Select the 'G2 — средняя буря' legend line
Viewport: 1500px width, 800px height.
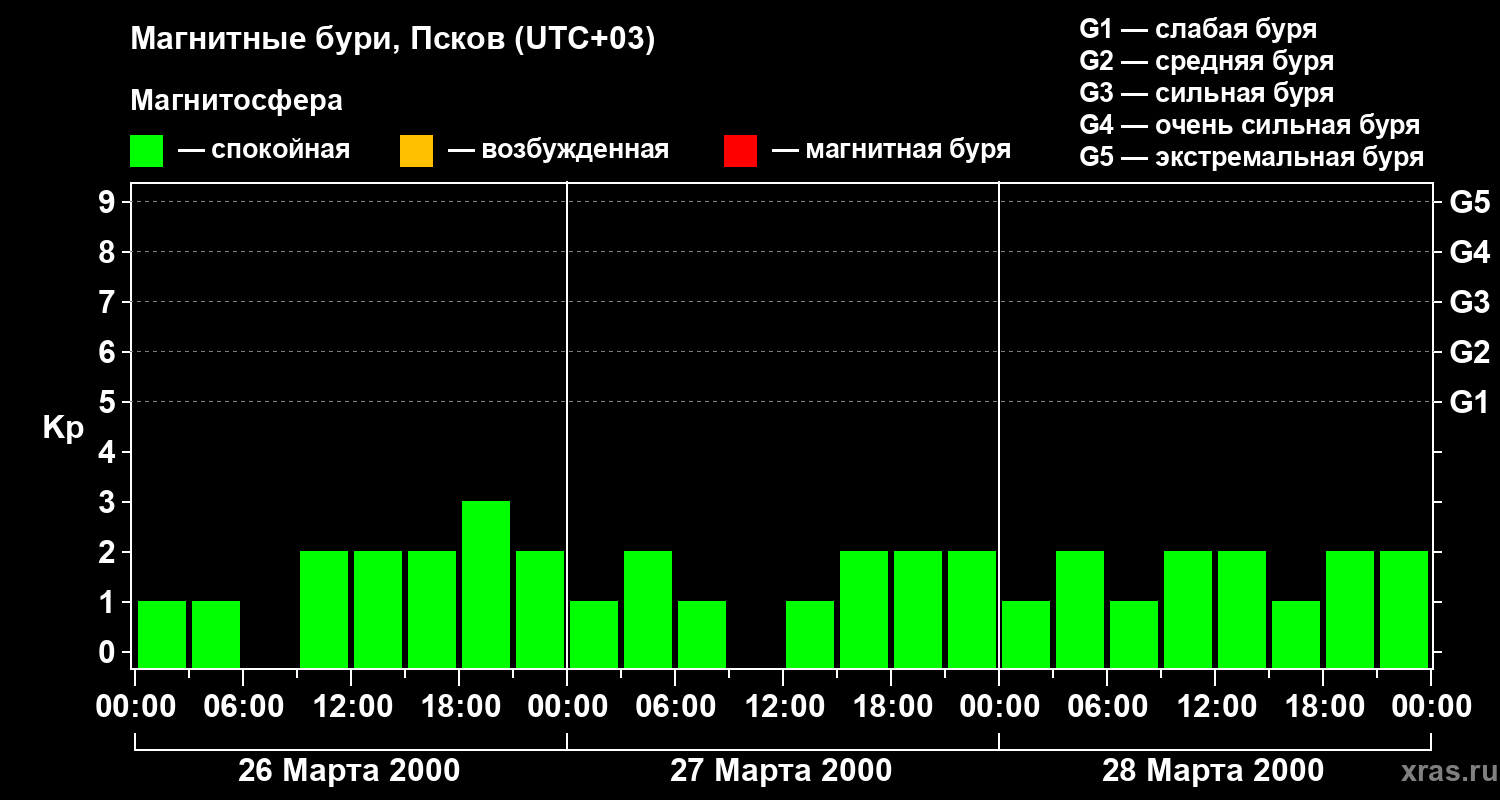[x=1207, y=61]
